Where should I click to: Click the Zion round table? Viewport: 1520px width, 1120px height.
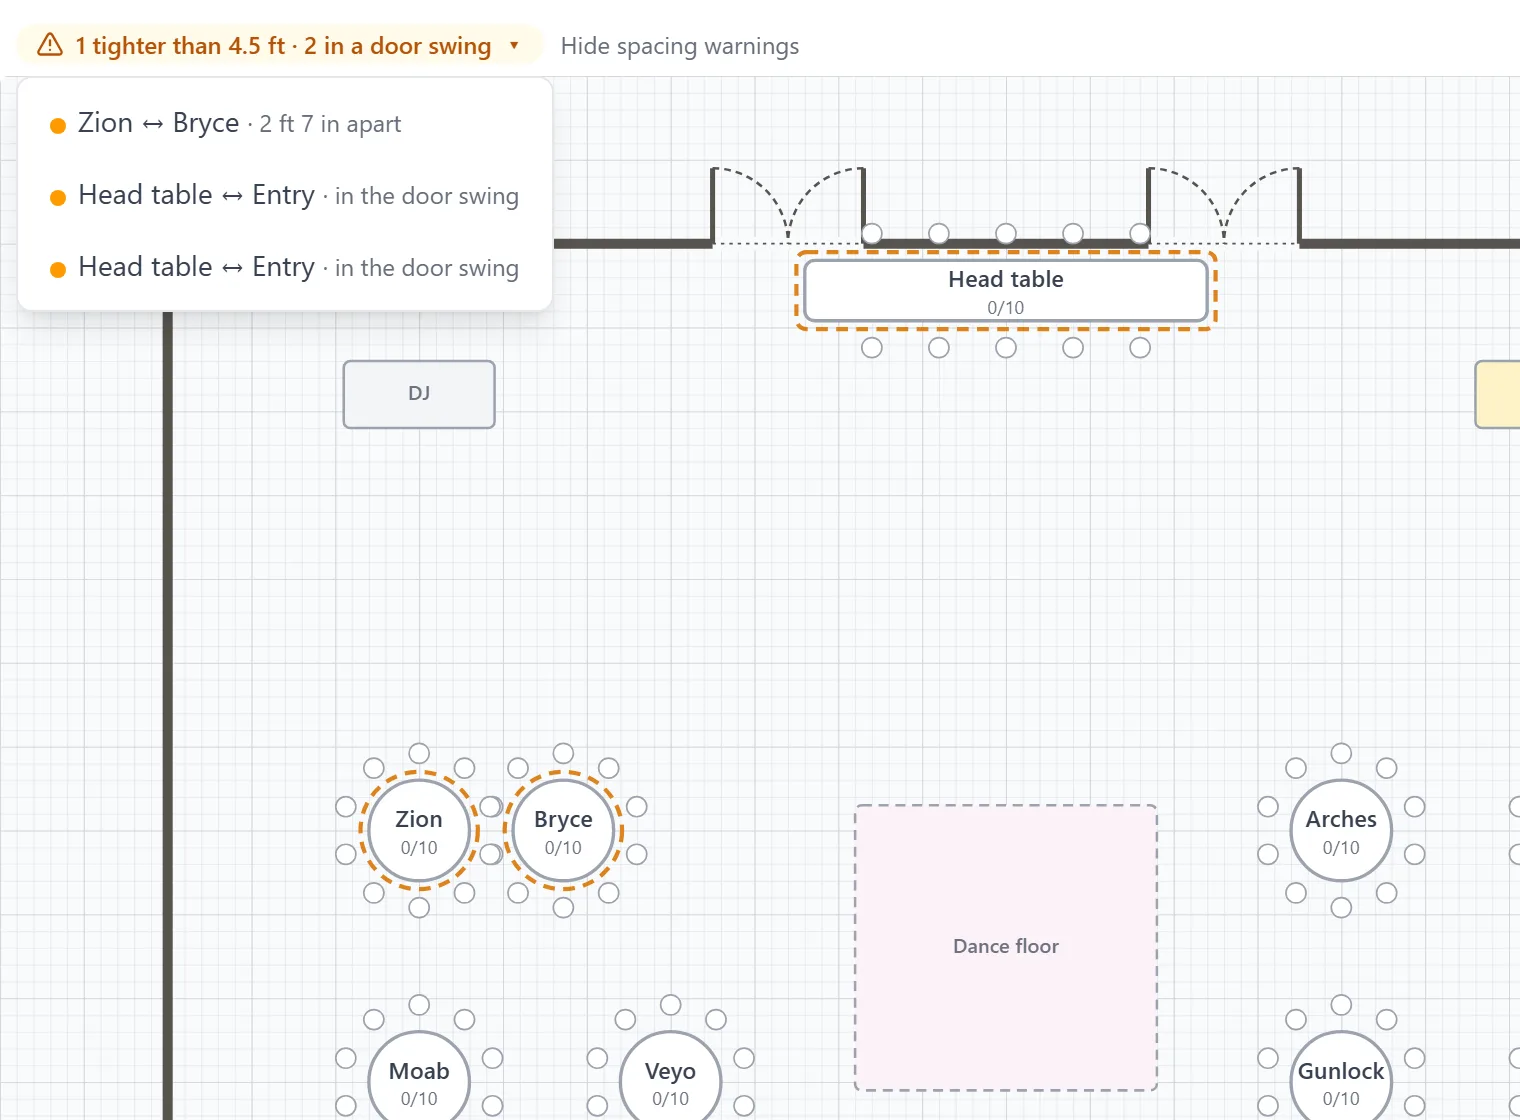click(x=419, y=831)
